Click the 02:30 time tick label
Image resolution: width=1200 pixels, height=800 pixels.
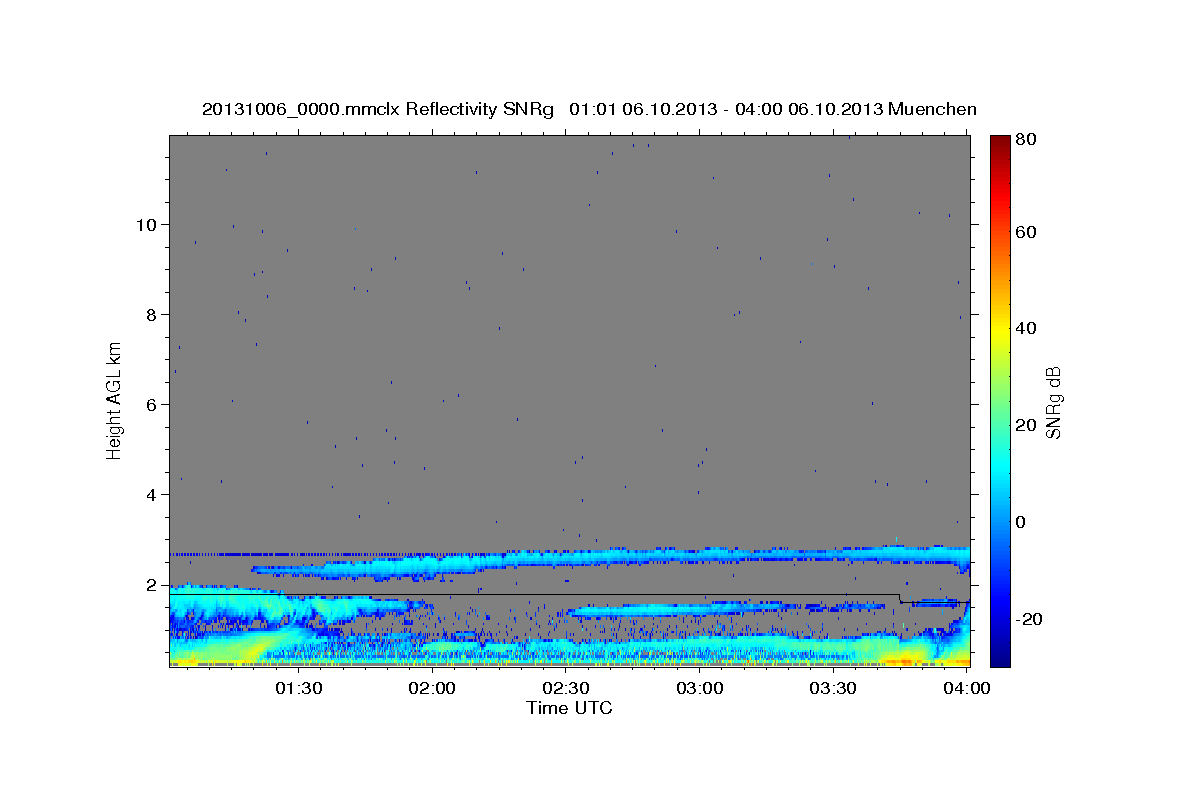click(566, 688)
